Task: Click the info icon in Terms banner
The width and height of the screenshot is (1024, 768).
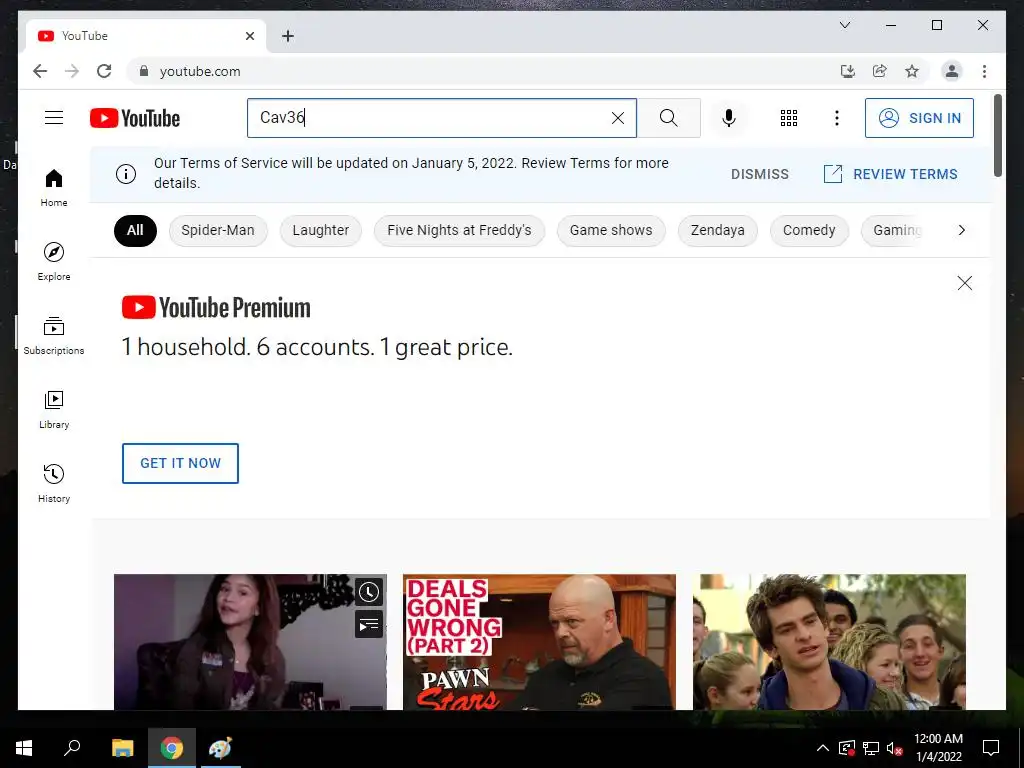Action: coord(125,174)
